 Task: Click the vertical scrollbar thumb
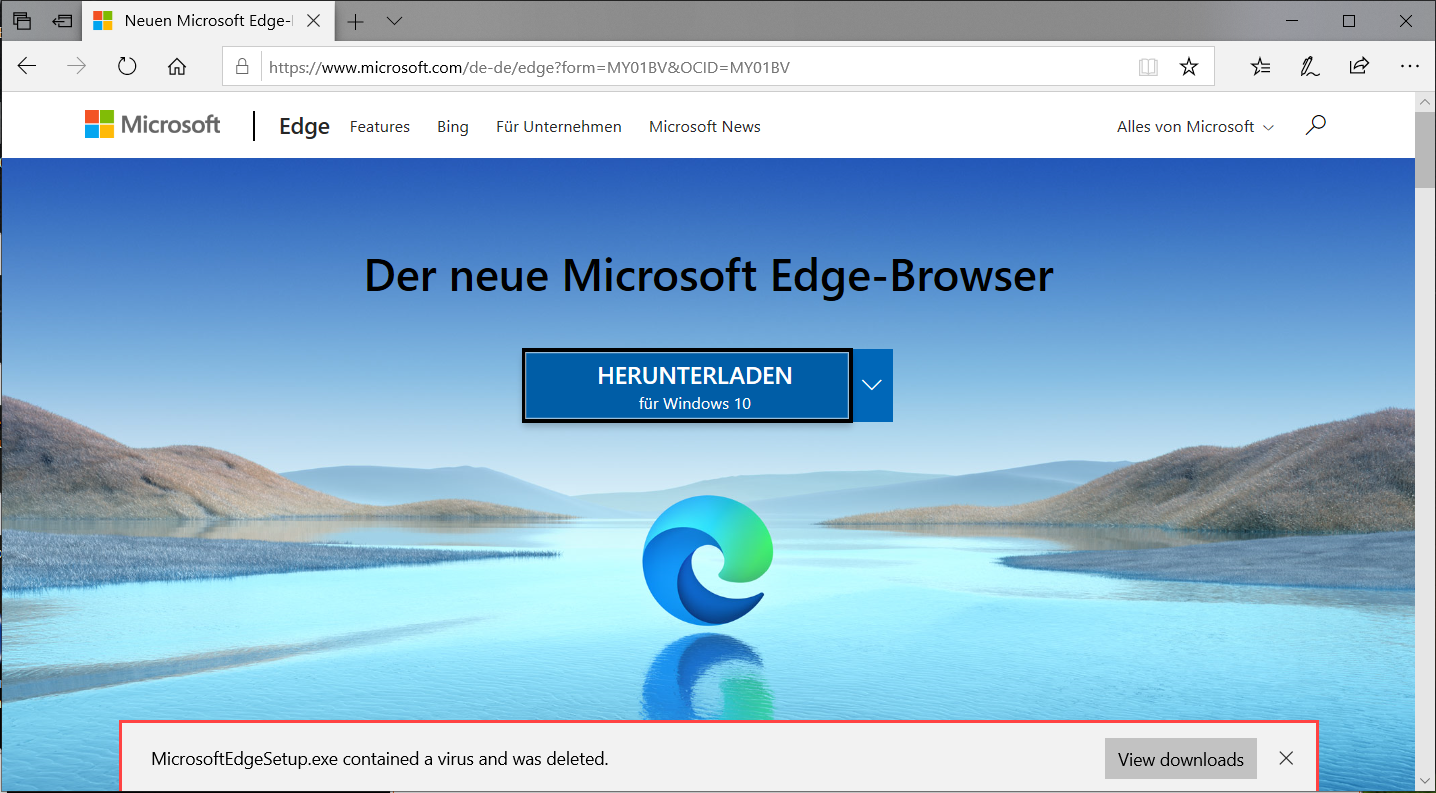1425,150
